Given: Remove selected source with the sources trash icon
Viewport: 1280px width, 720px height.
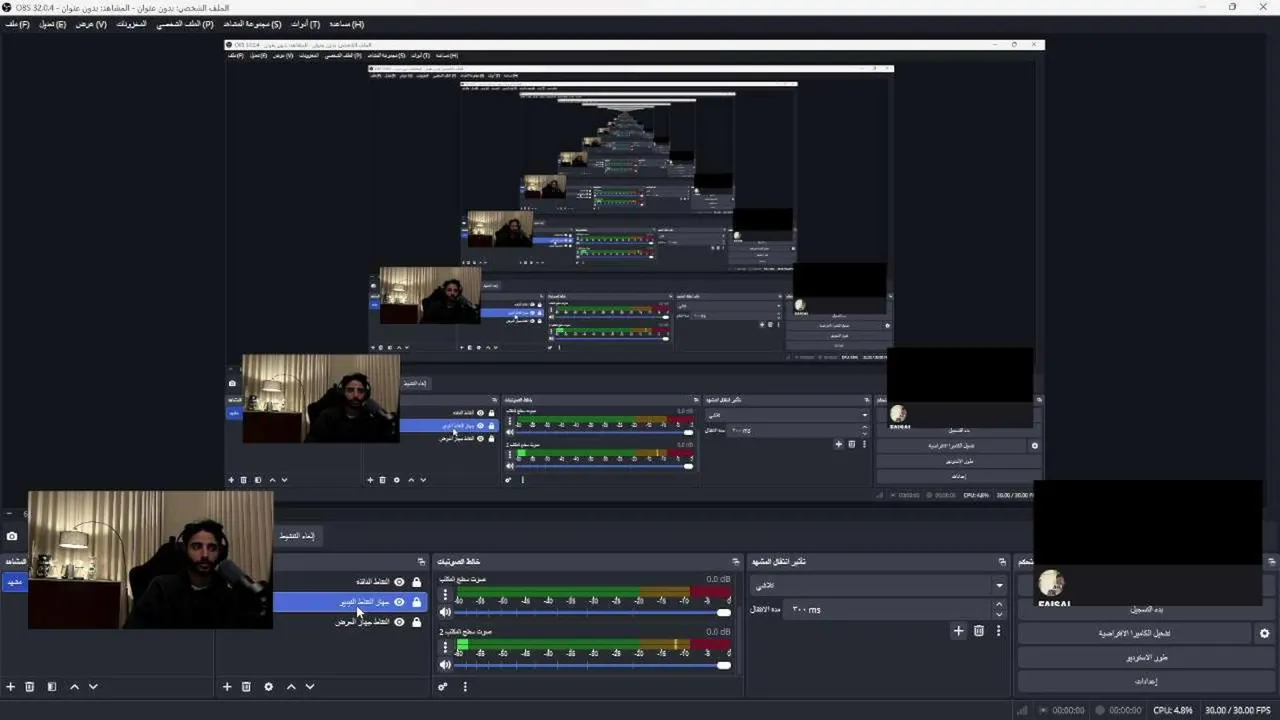Looking at the screenshot, I should point(246,687).
